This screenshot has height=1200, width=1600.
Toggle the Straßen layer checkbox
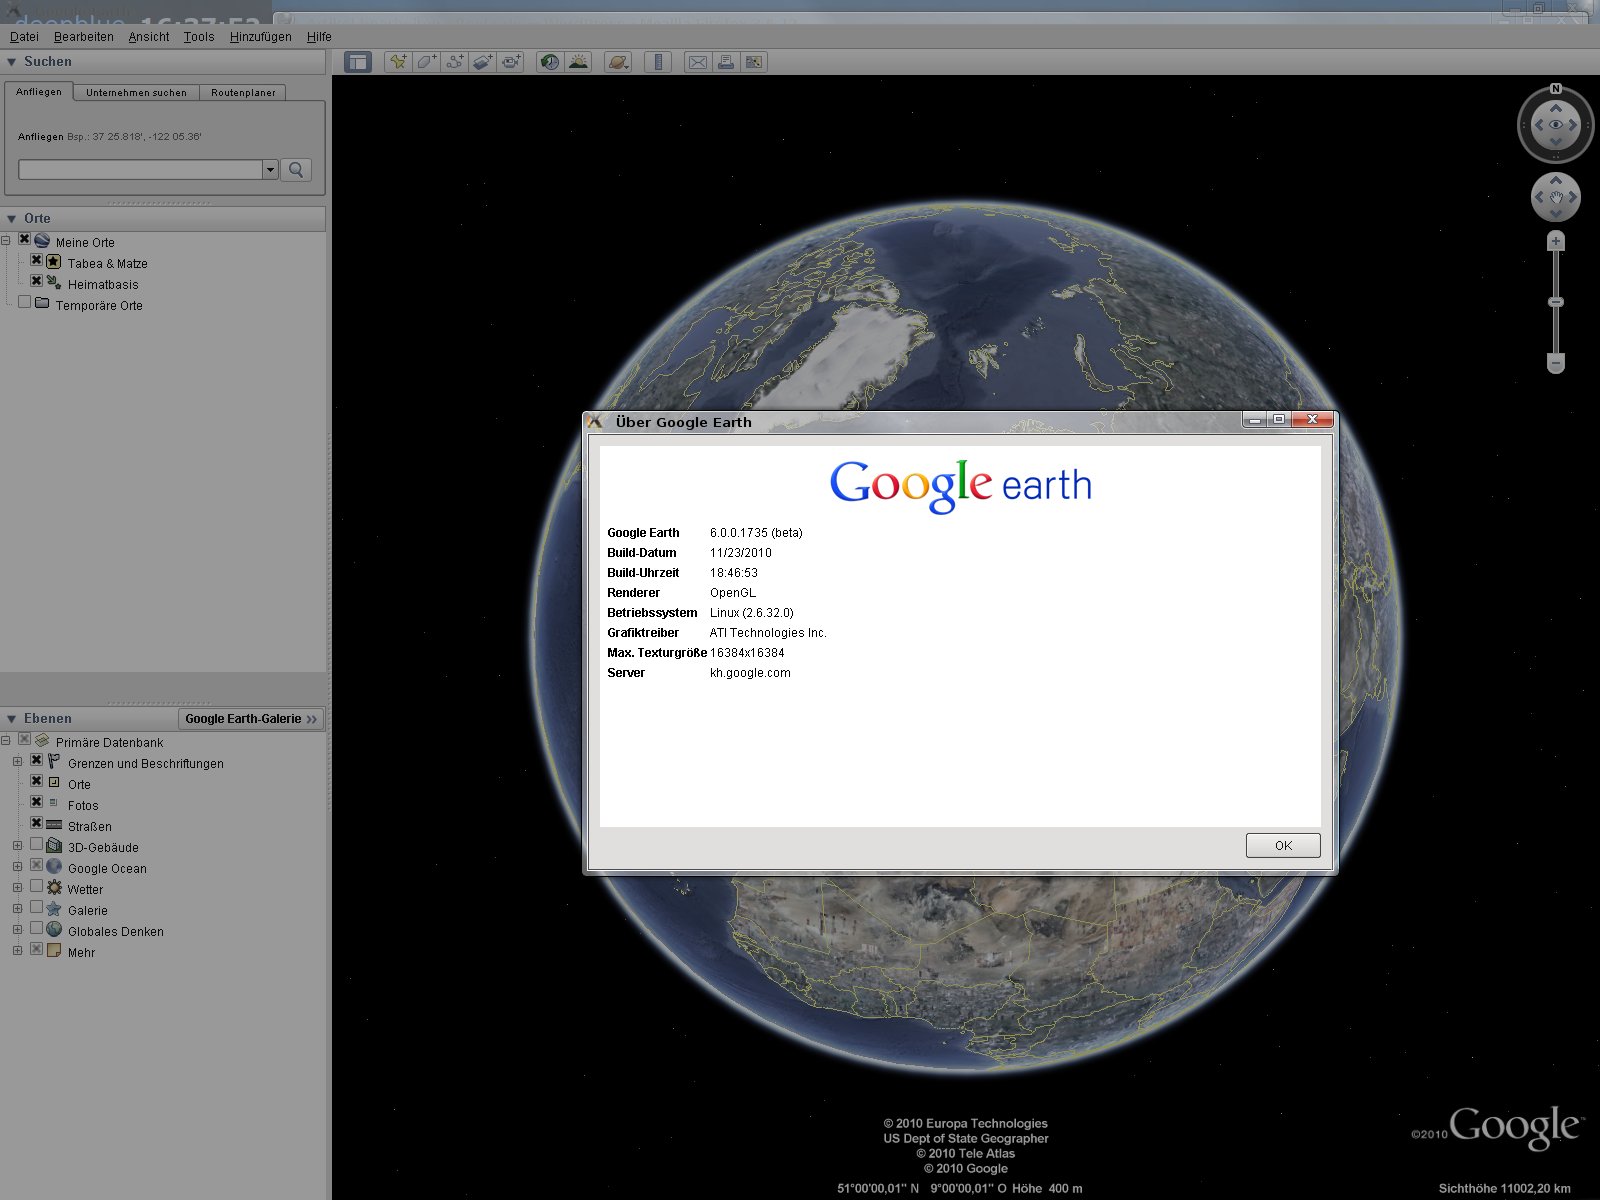pos(37,824)
